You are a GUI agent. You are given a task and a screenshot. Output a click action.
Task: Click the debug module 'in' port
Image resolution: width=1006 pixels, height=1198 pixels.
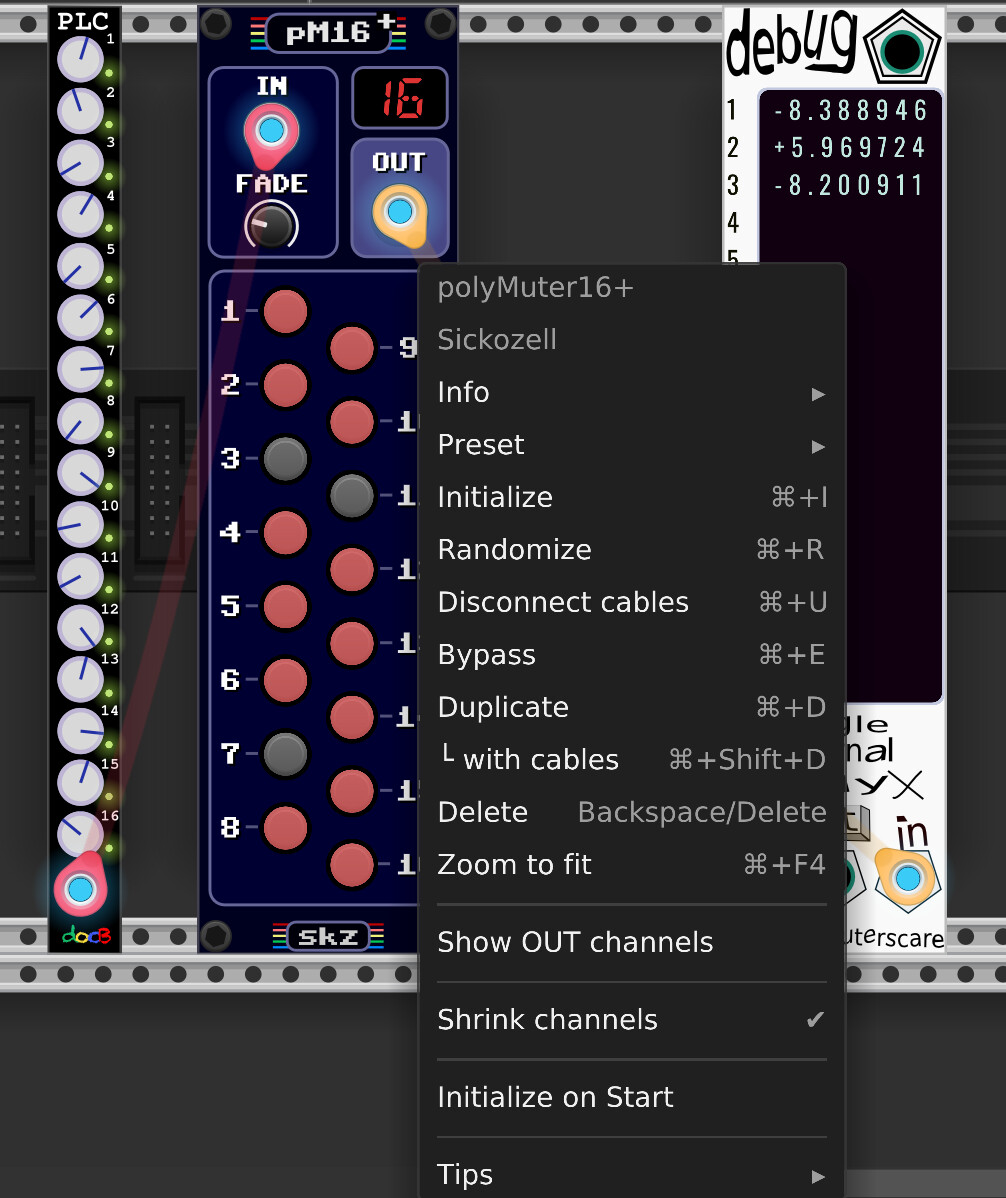(x=907, y=878)
